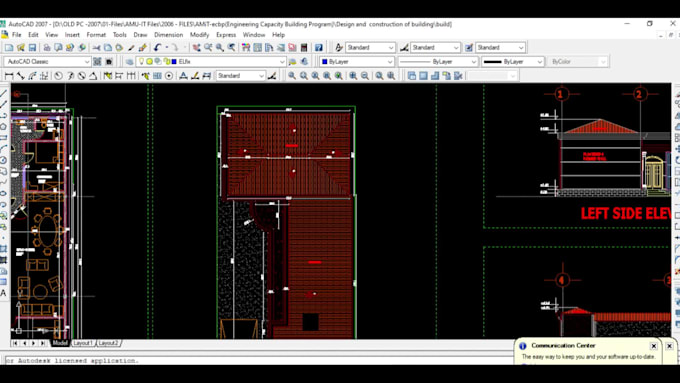
Task: Open Plot Preview from the standard toolbar
Action: coord(58,47)
